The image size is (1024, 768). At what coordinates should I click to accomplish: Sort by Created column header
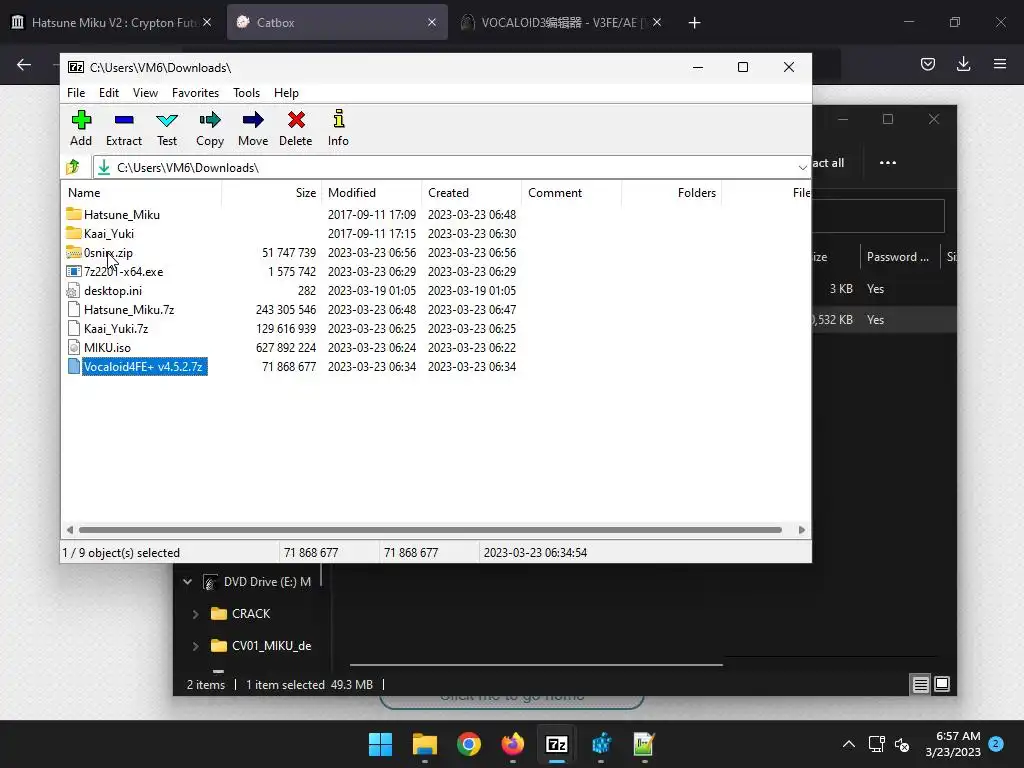pyautogui.click(x=472, y=193)
